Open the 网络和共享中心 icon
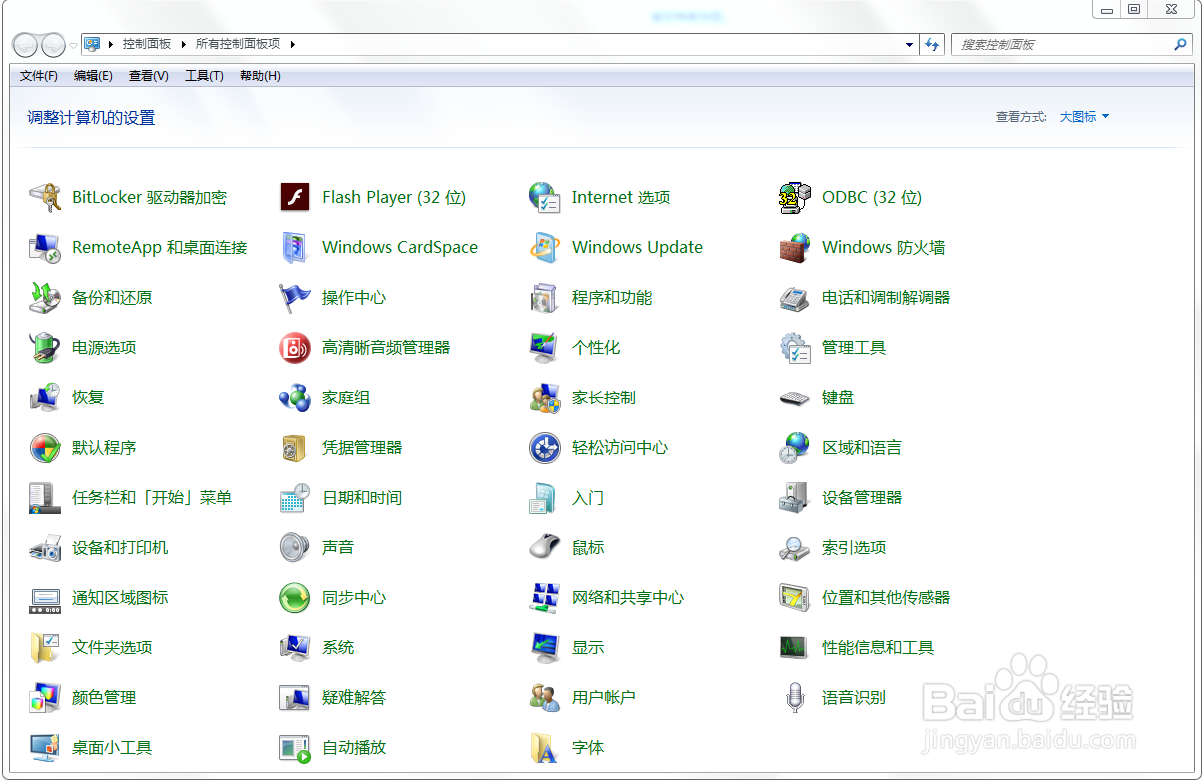This screenshot has width=1202, height=781. 545,597
